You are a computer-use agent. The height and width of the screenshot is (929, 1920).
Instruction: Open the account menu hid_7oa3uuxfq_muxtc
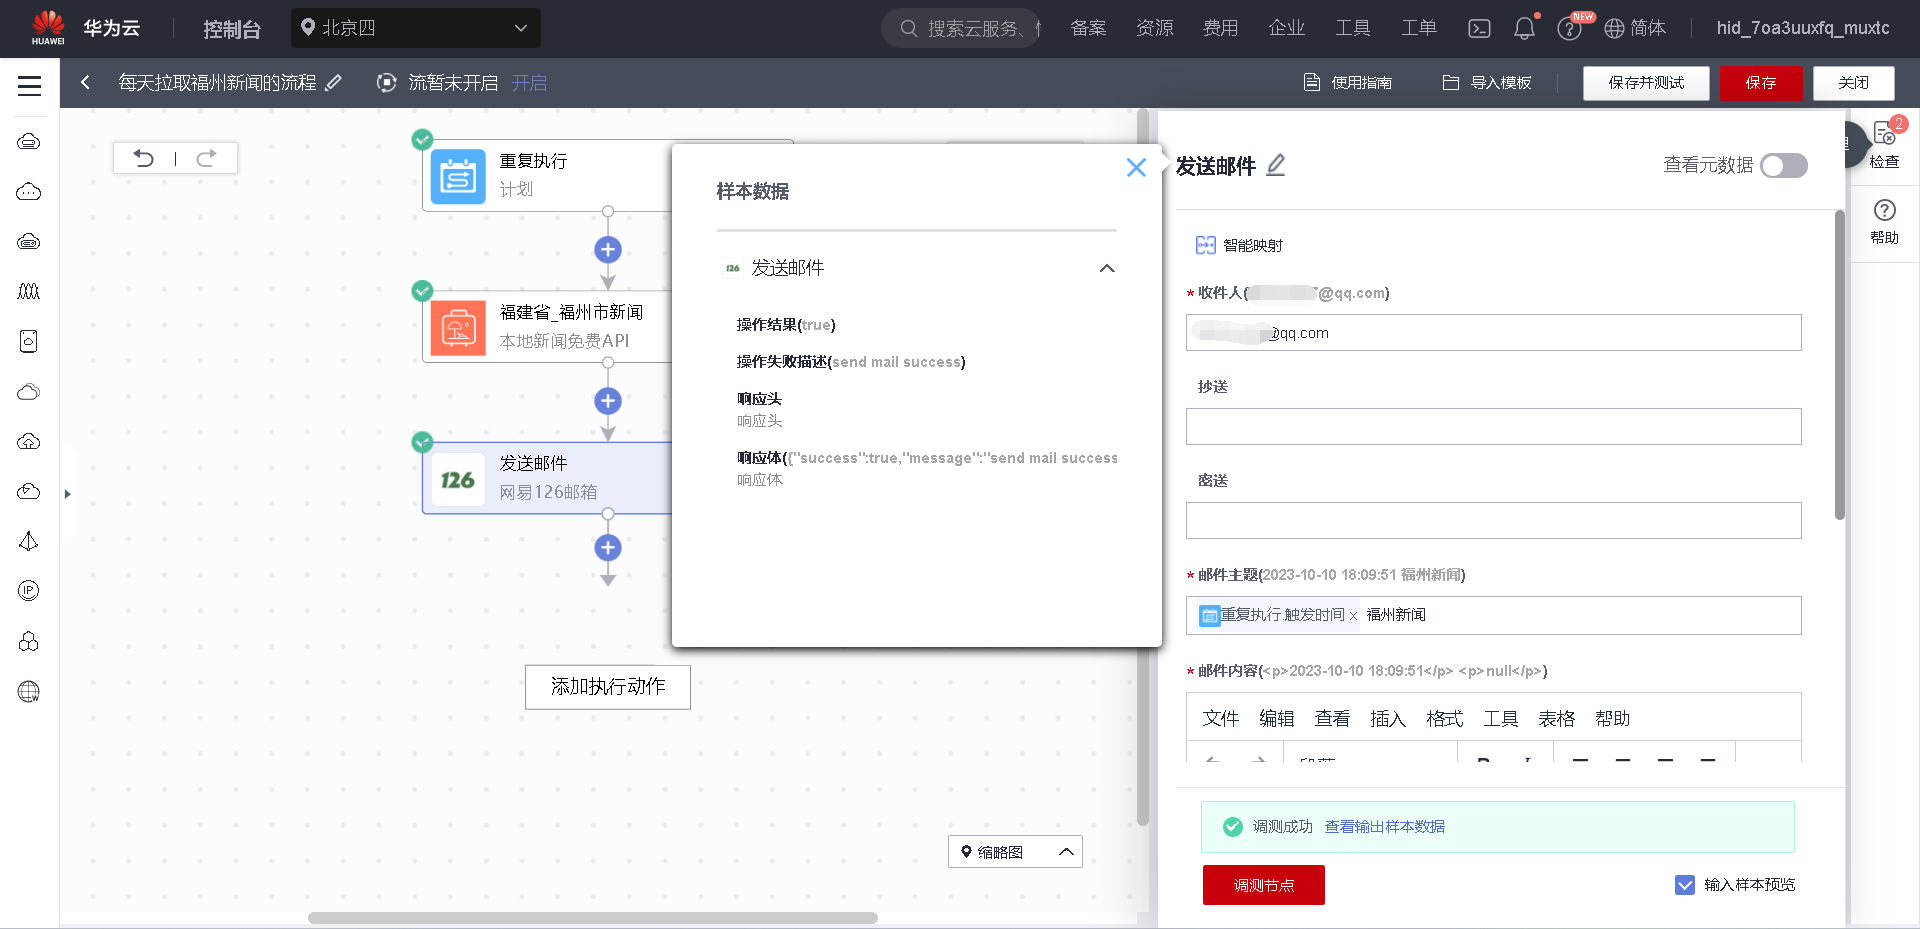coord(1803,28)
